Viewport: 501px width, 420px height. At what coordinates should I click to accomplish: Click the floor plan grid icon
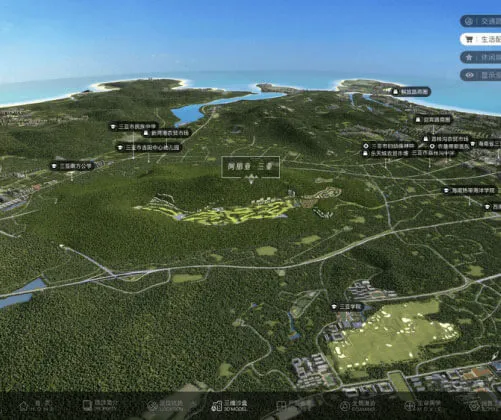pyautogui.click(x=281, y=406)
